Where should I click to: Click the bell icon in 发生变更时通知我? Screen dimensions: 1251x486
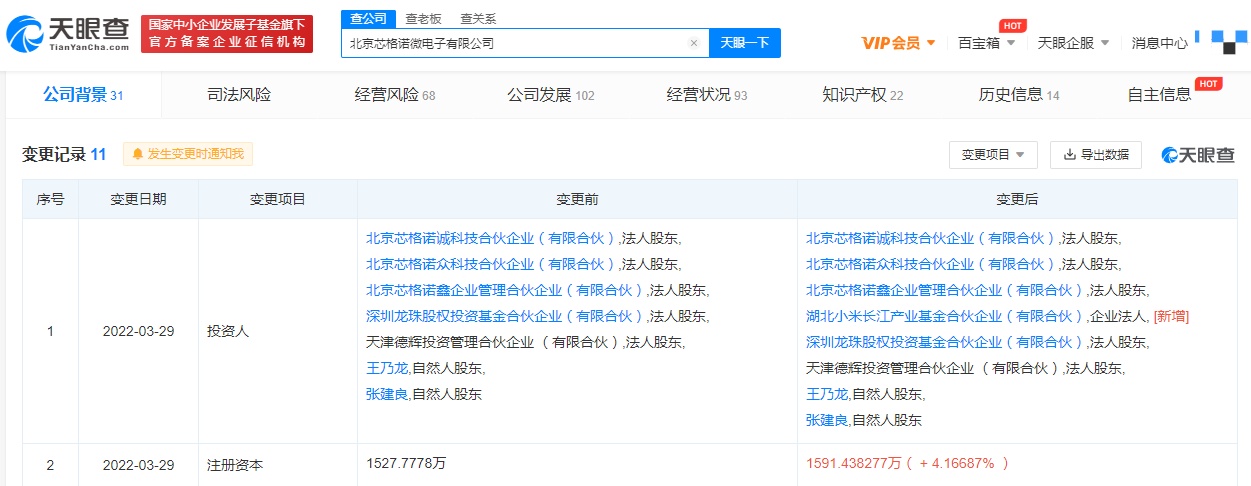pyautogui.click(x=138, y=154)
